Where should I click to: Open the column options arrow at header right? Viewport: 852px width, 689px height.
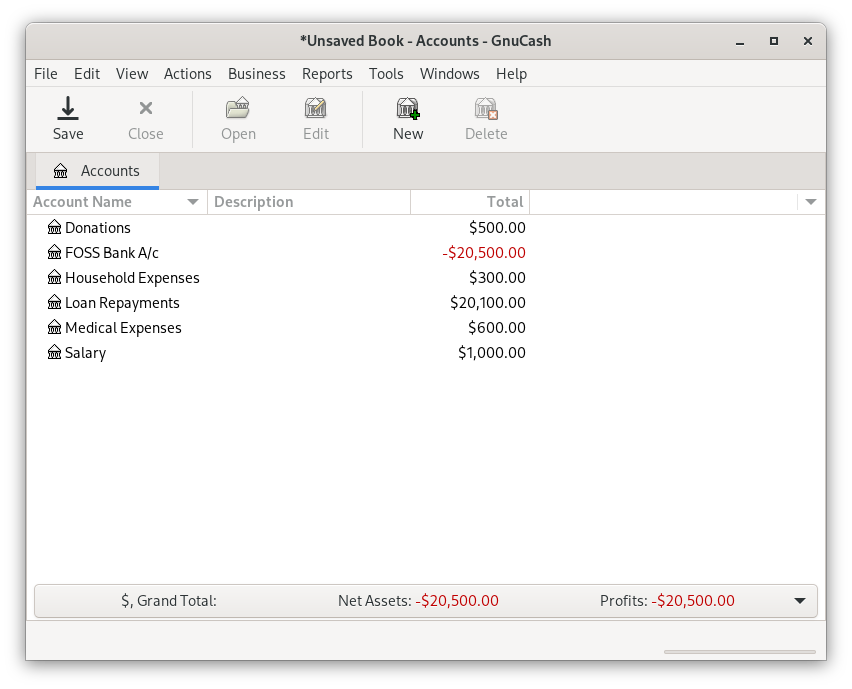(810, 201)
